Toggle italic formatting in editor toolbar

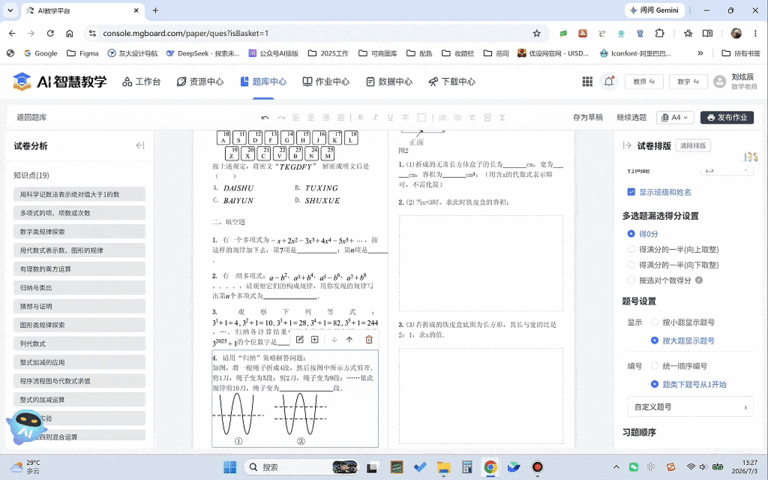coord(375,118)
